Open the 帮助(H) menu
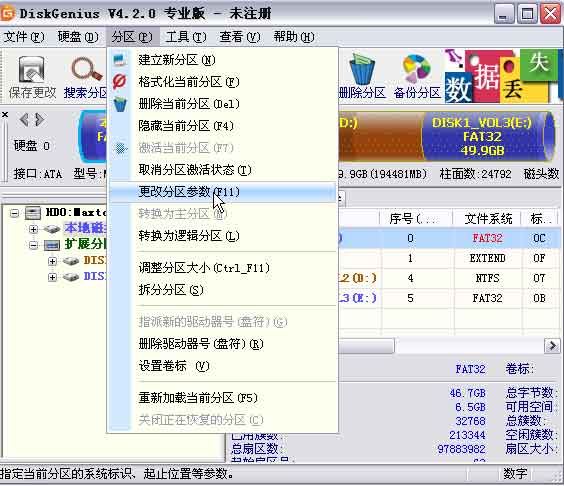The width and height of the screenshot is (564, 486). pyautogui.click(x=294, y=37)
